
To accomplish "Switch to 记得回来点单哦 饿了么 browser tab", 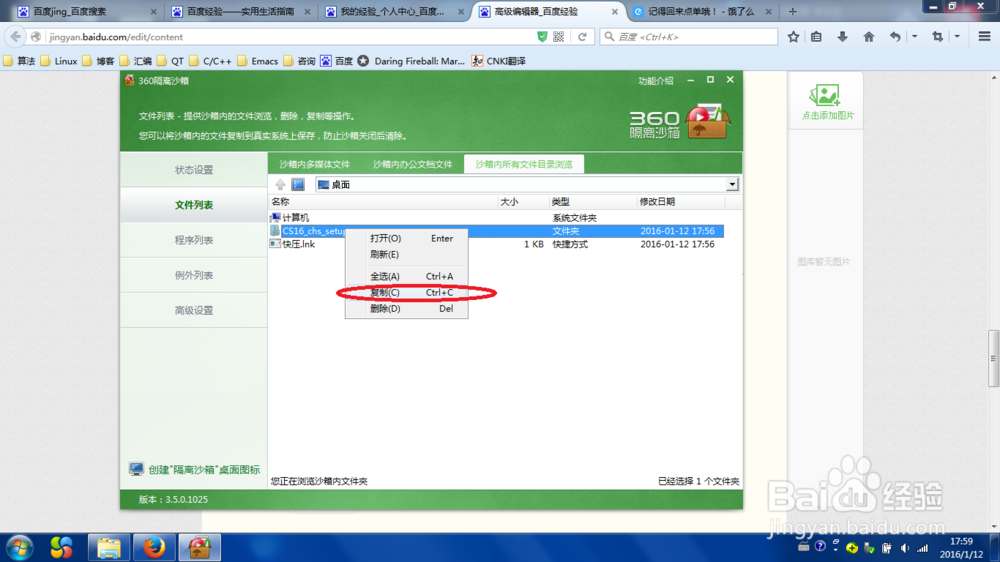I will point(702,11).
